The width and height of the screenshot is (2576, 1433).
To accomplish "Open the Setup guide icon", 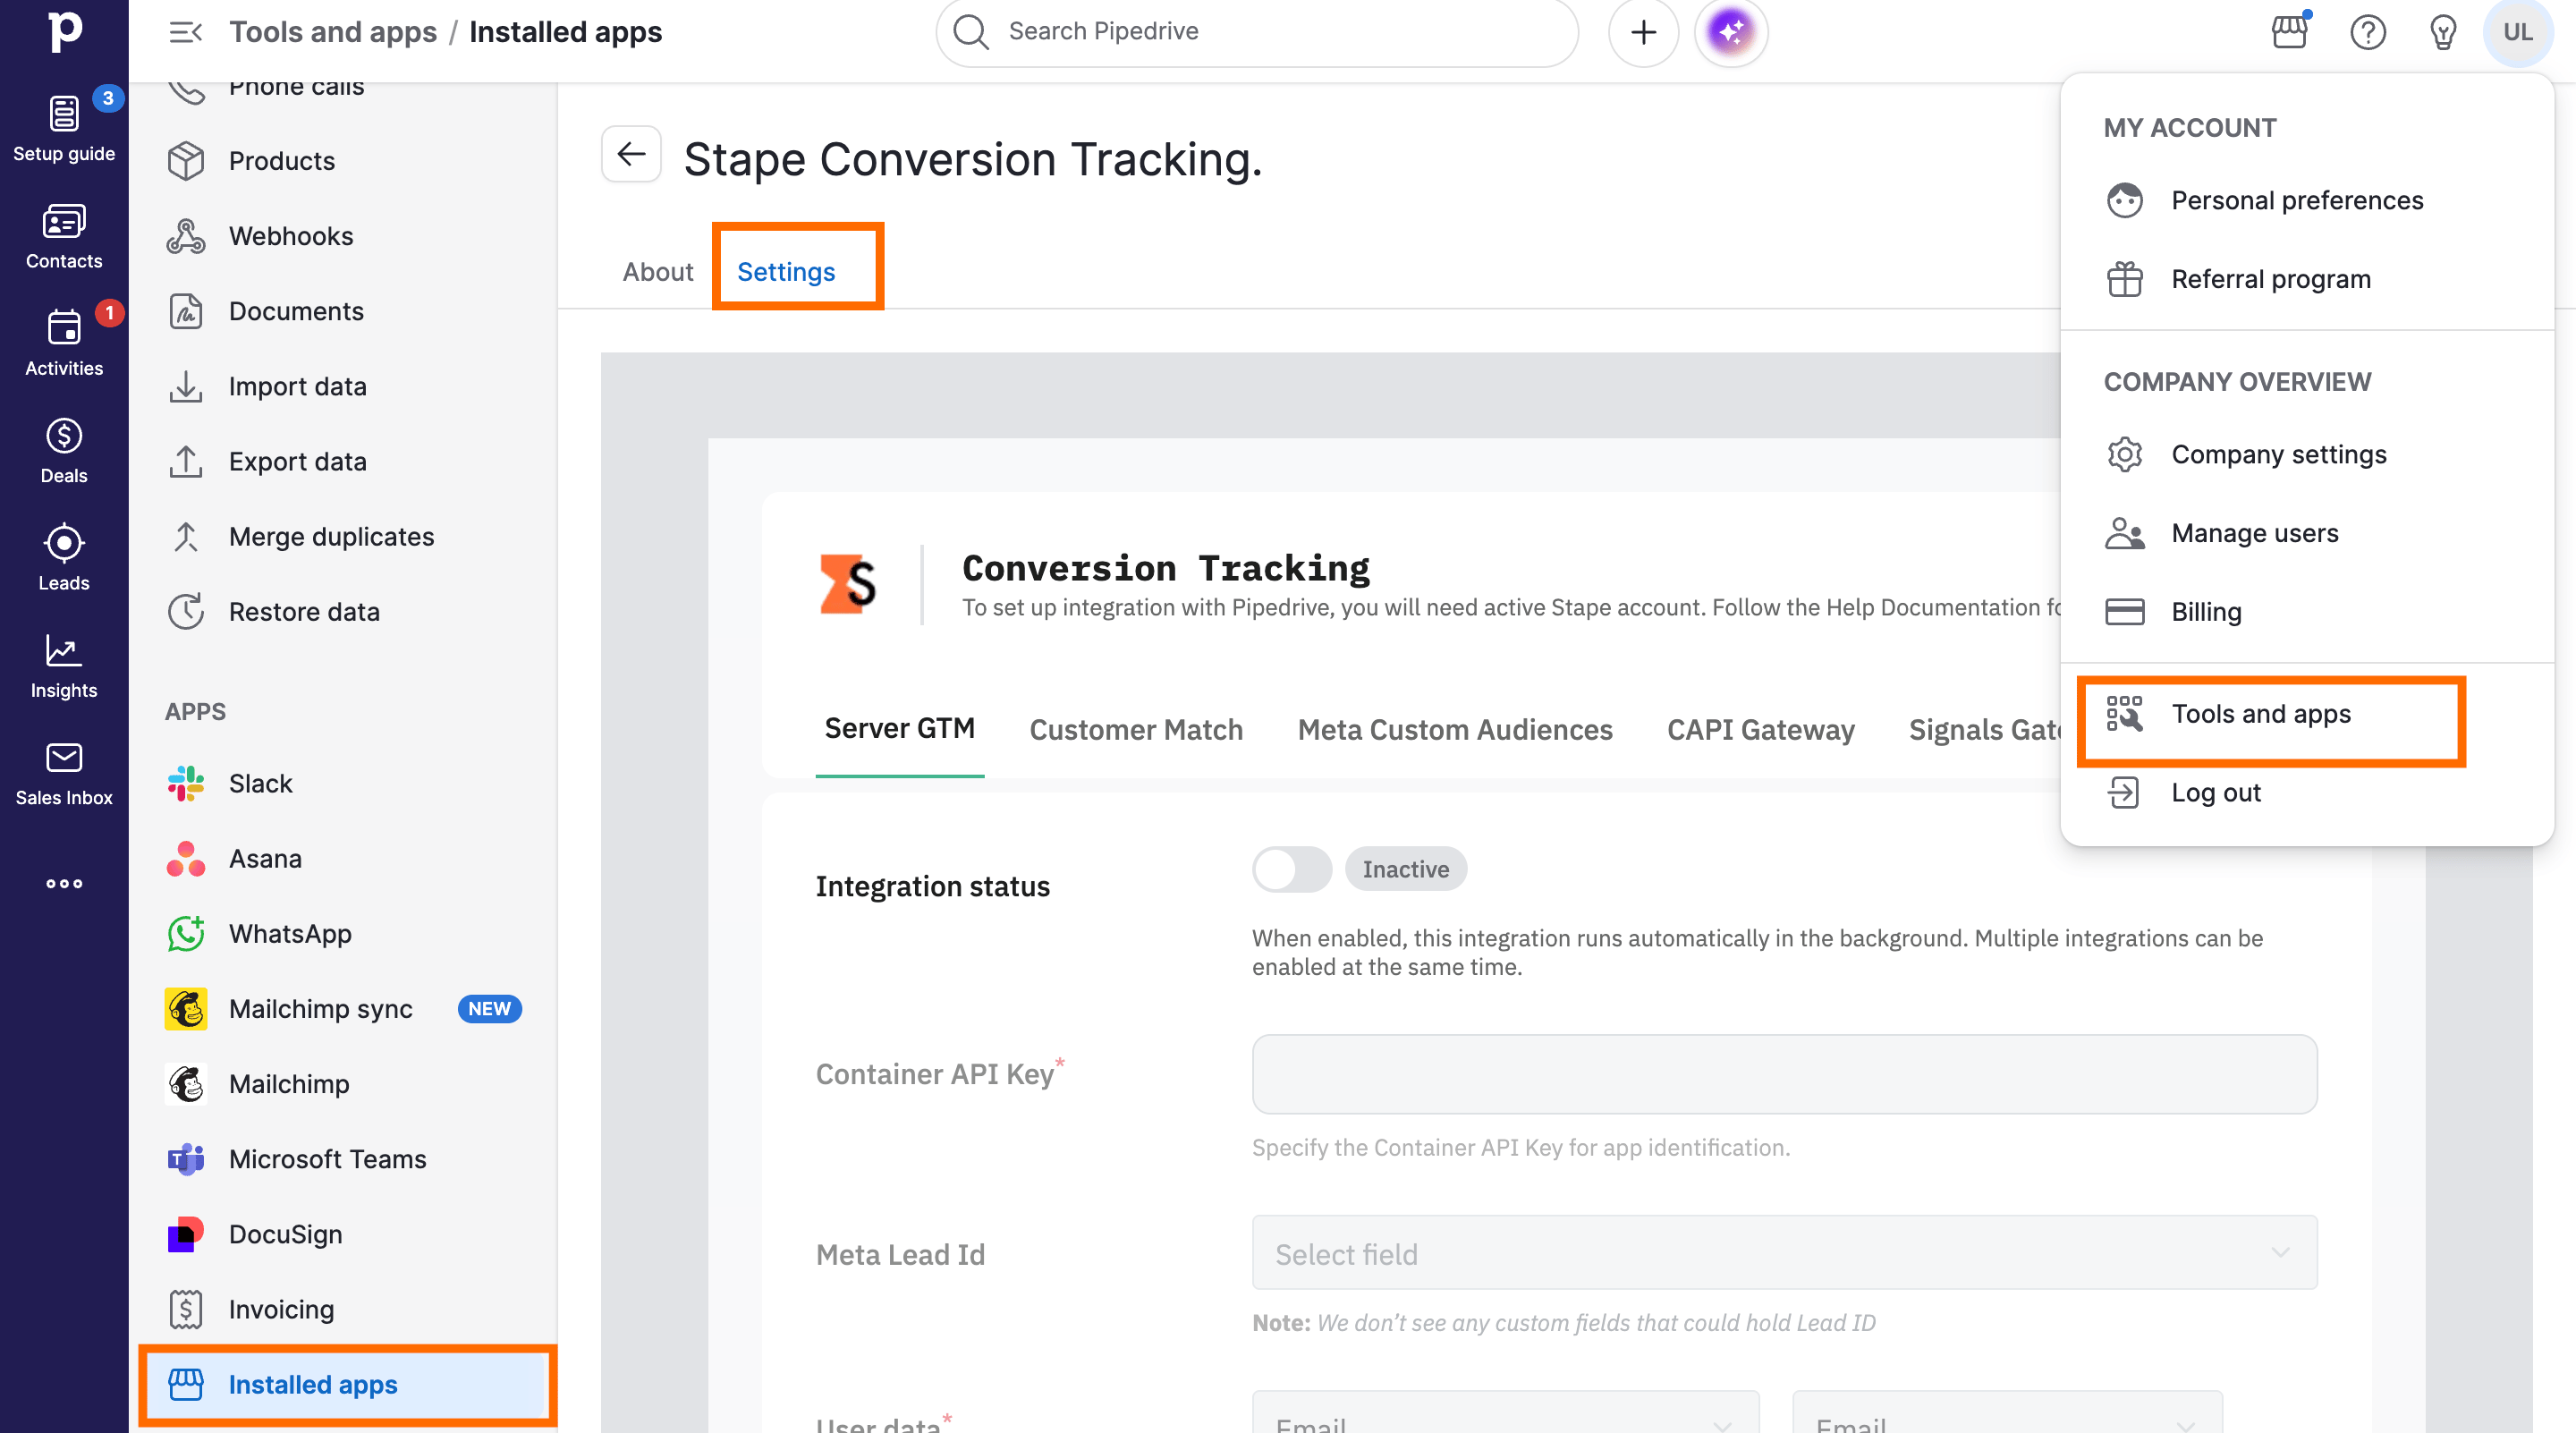I will 64,129.
